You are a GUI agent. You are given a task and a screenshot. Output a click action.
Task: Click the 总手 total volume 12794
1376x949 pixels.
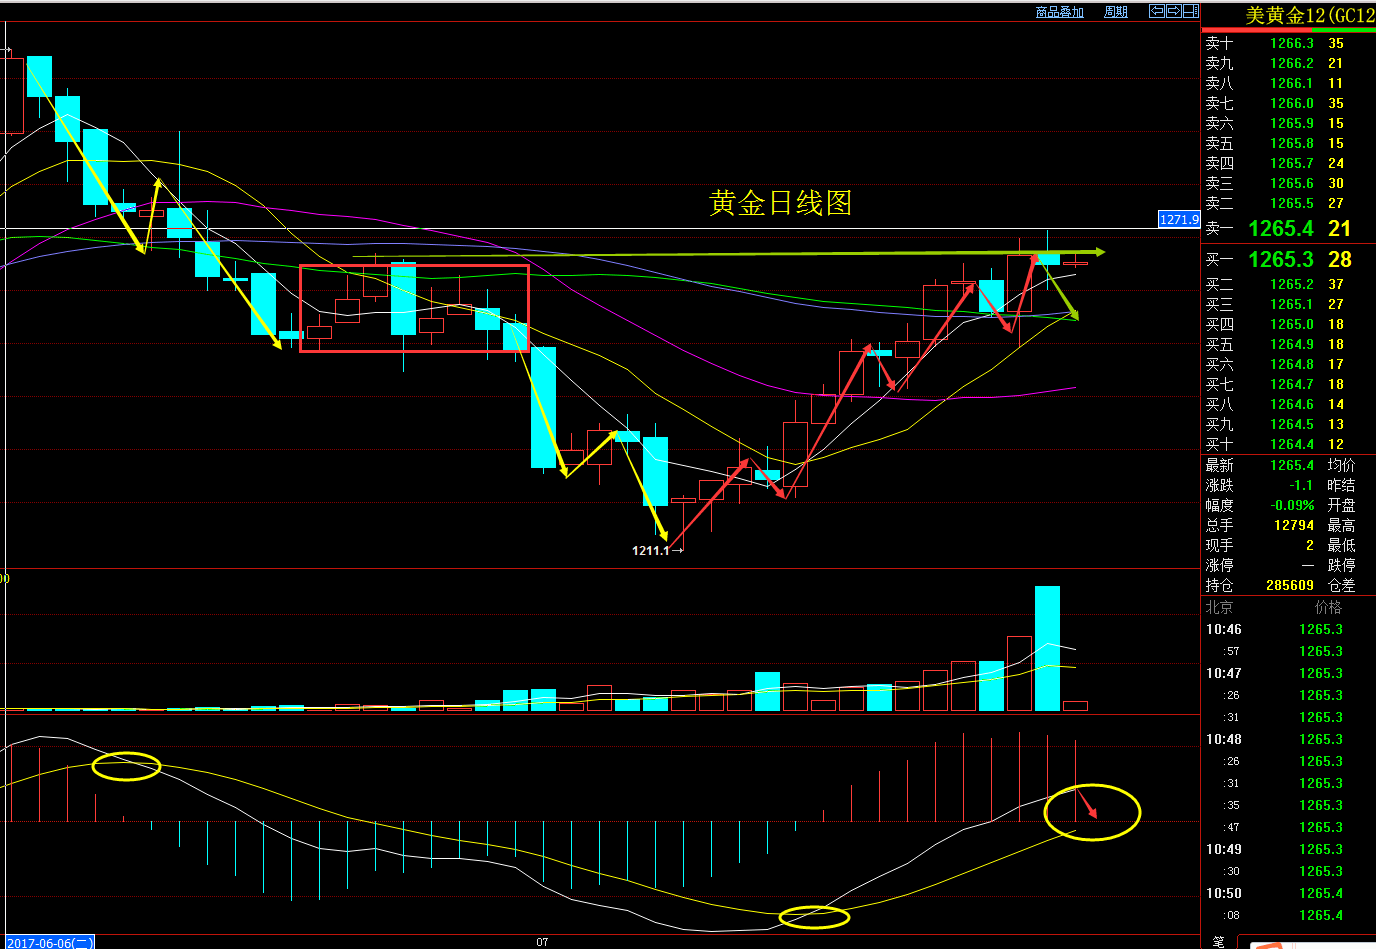click(1294, 525)
